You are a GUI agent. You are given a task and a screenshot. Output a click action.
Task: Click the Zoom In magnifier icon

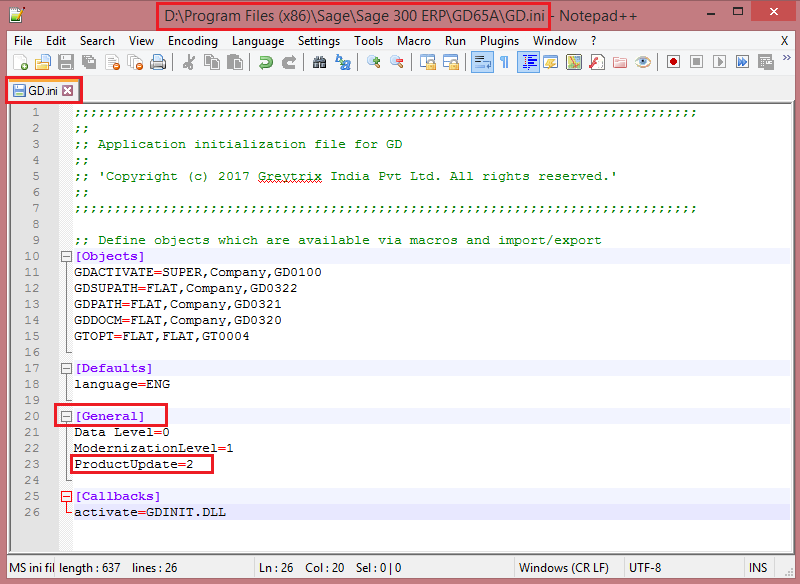pyautogui.click(x=373, y=62)
